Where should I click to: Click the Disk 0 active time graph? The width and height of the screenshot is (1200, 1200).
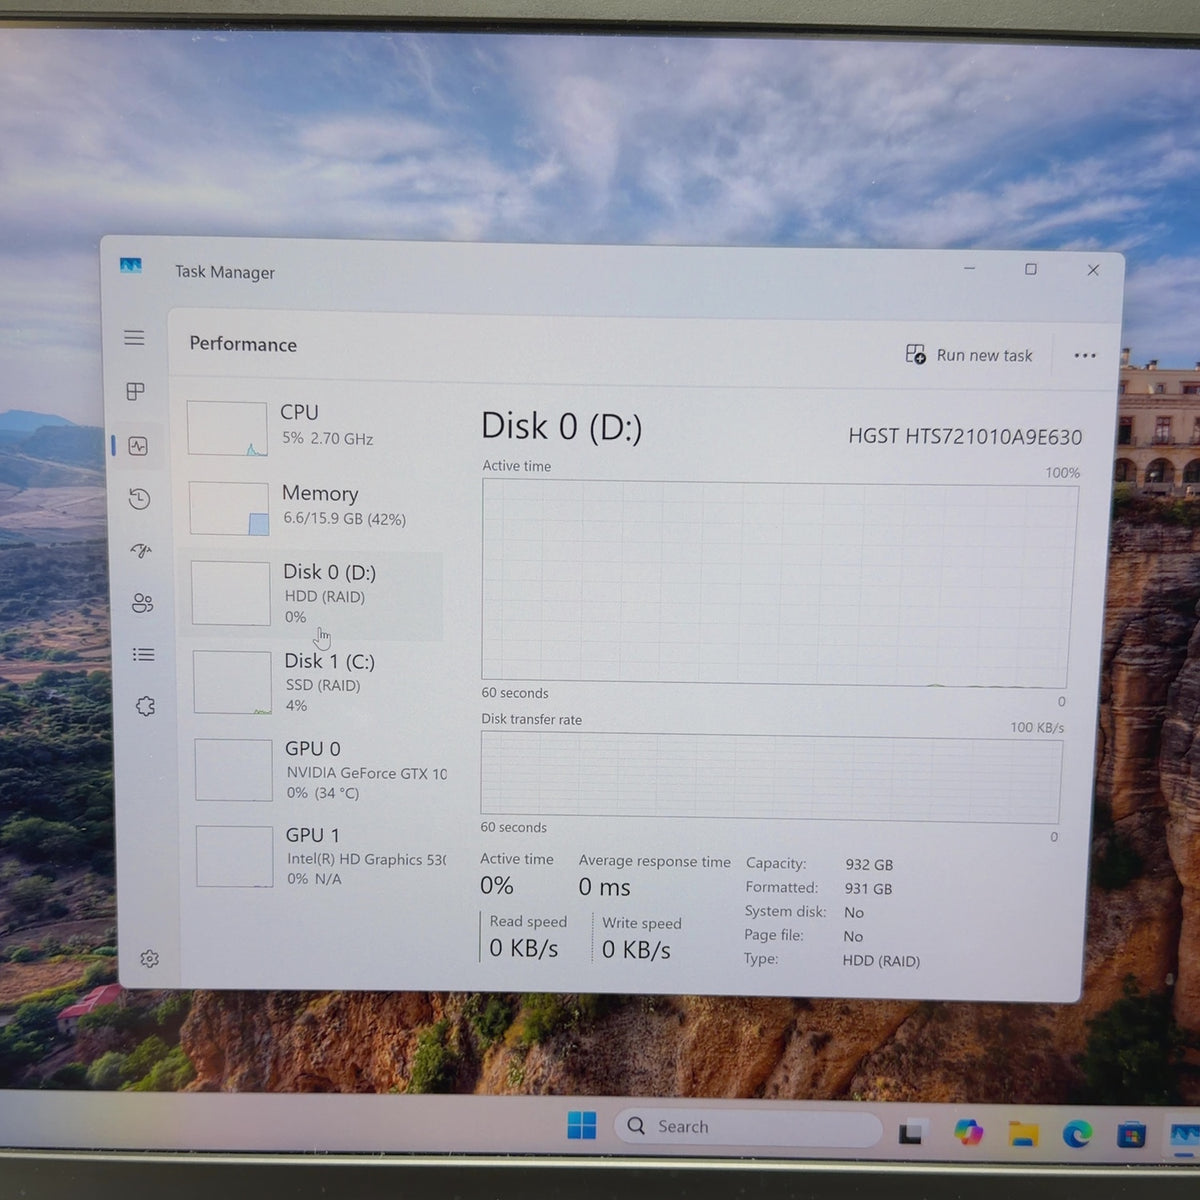777,583
